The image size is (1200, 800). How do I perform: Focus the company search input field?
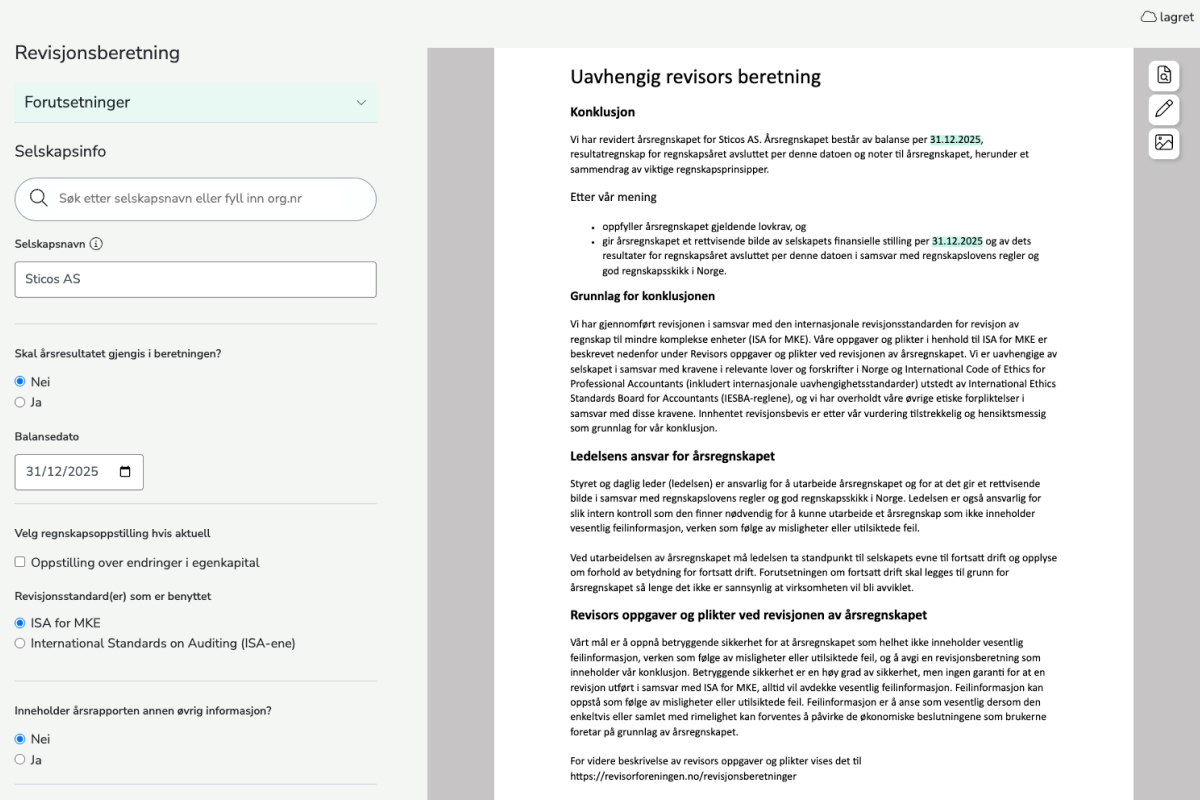pyautogui.click(x=195, y=199)
